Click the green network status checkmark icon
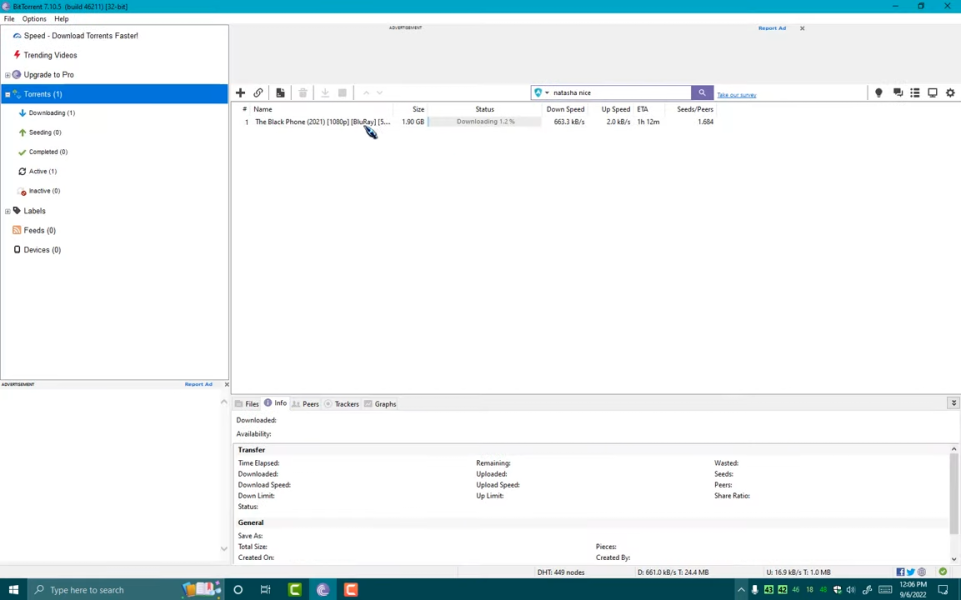This screenshot has width=961, height=600. click(943, 572)
